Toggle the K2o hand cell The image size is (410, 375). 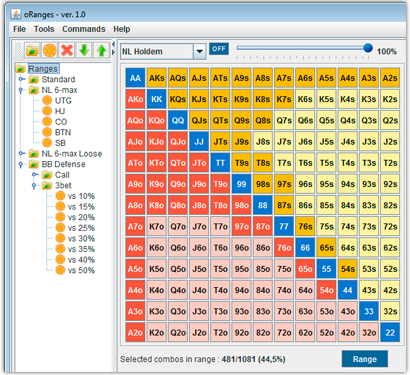click(157, 333)
